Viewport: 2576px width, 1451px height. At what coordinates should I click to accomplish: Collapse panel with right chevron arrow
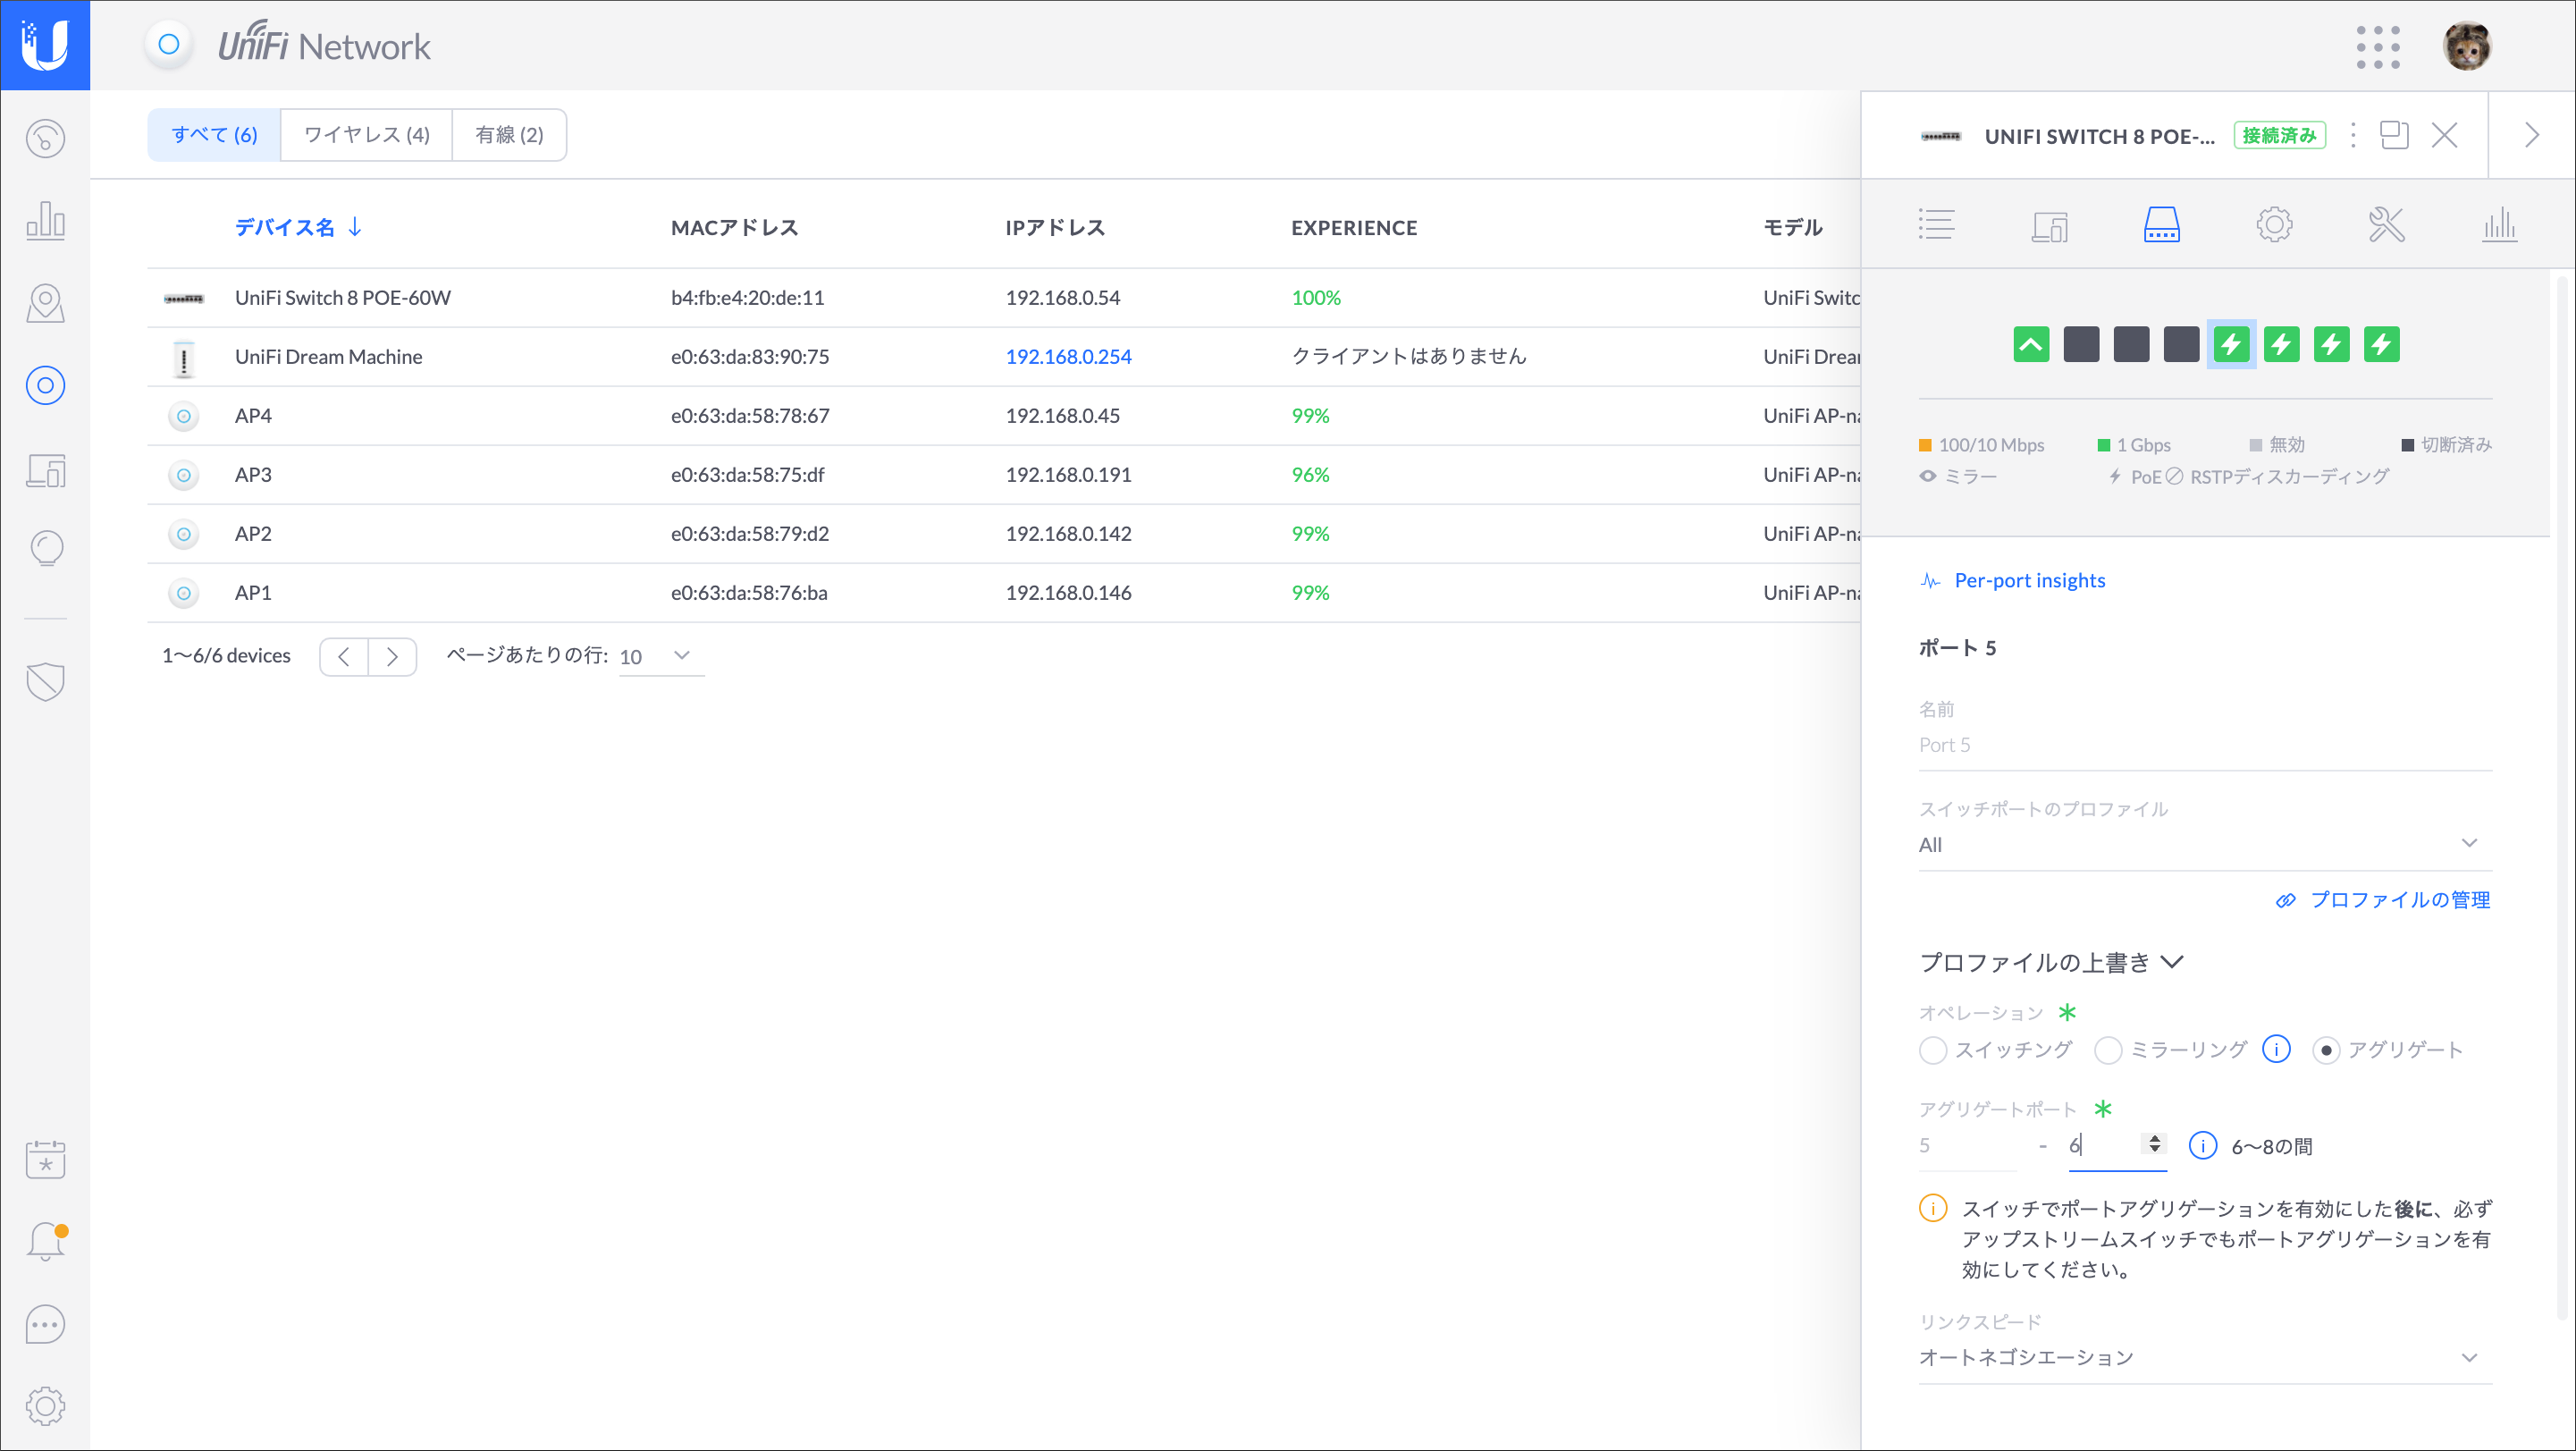2531,135
